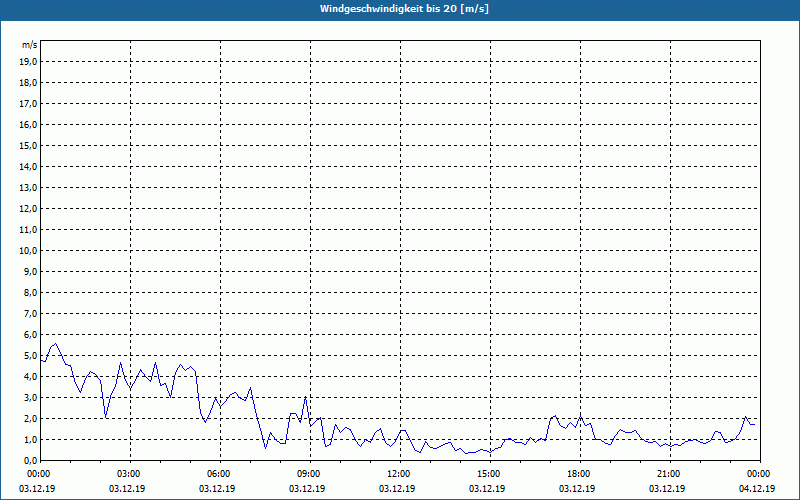The height and width of the screenshot is (500, 800).
Task: Select the '06:00' time label
Action: pyautogui.click(x=220, y=474)
